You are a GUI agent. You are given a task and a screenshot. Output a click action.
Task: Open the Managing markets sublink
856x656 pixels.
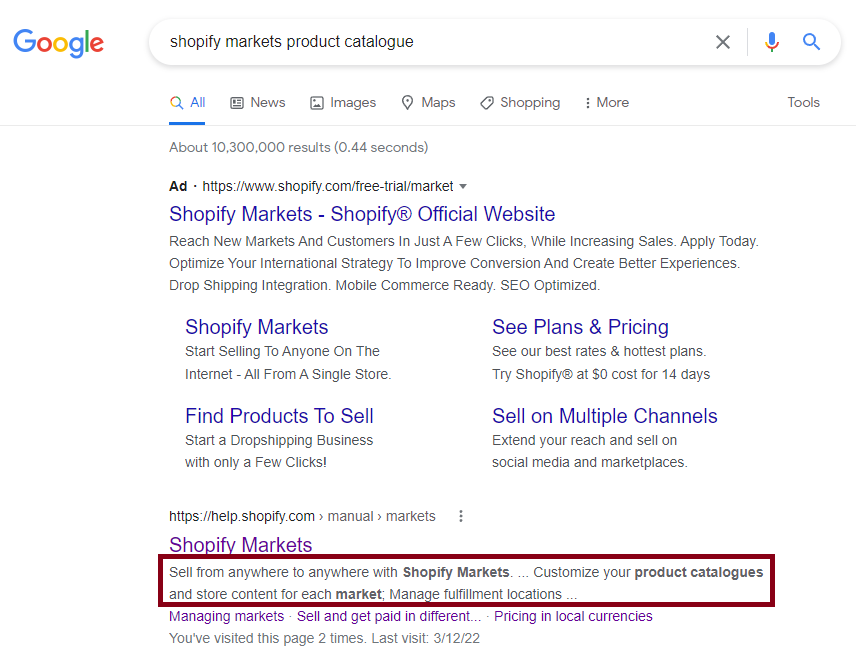226,616
